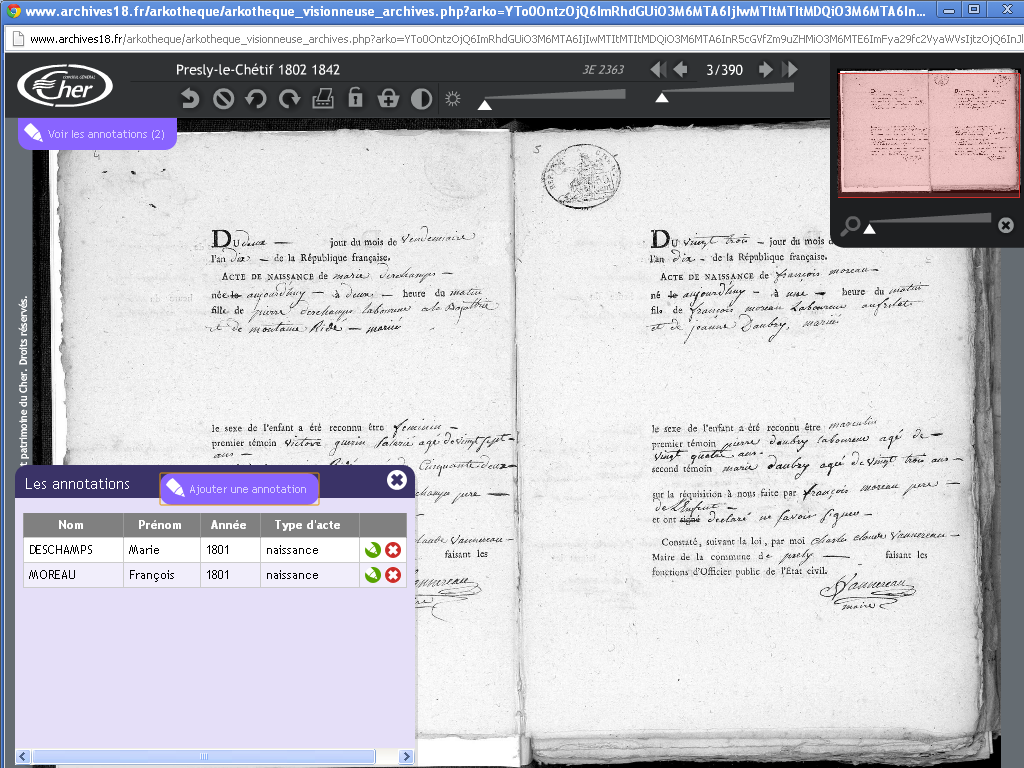Close the 'Les annotations' panel

tap(397, 480)
